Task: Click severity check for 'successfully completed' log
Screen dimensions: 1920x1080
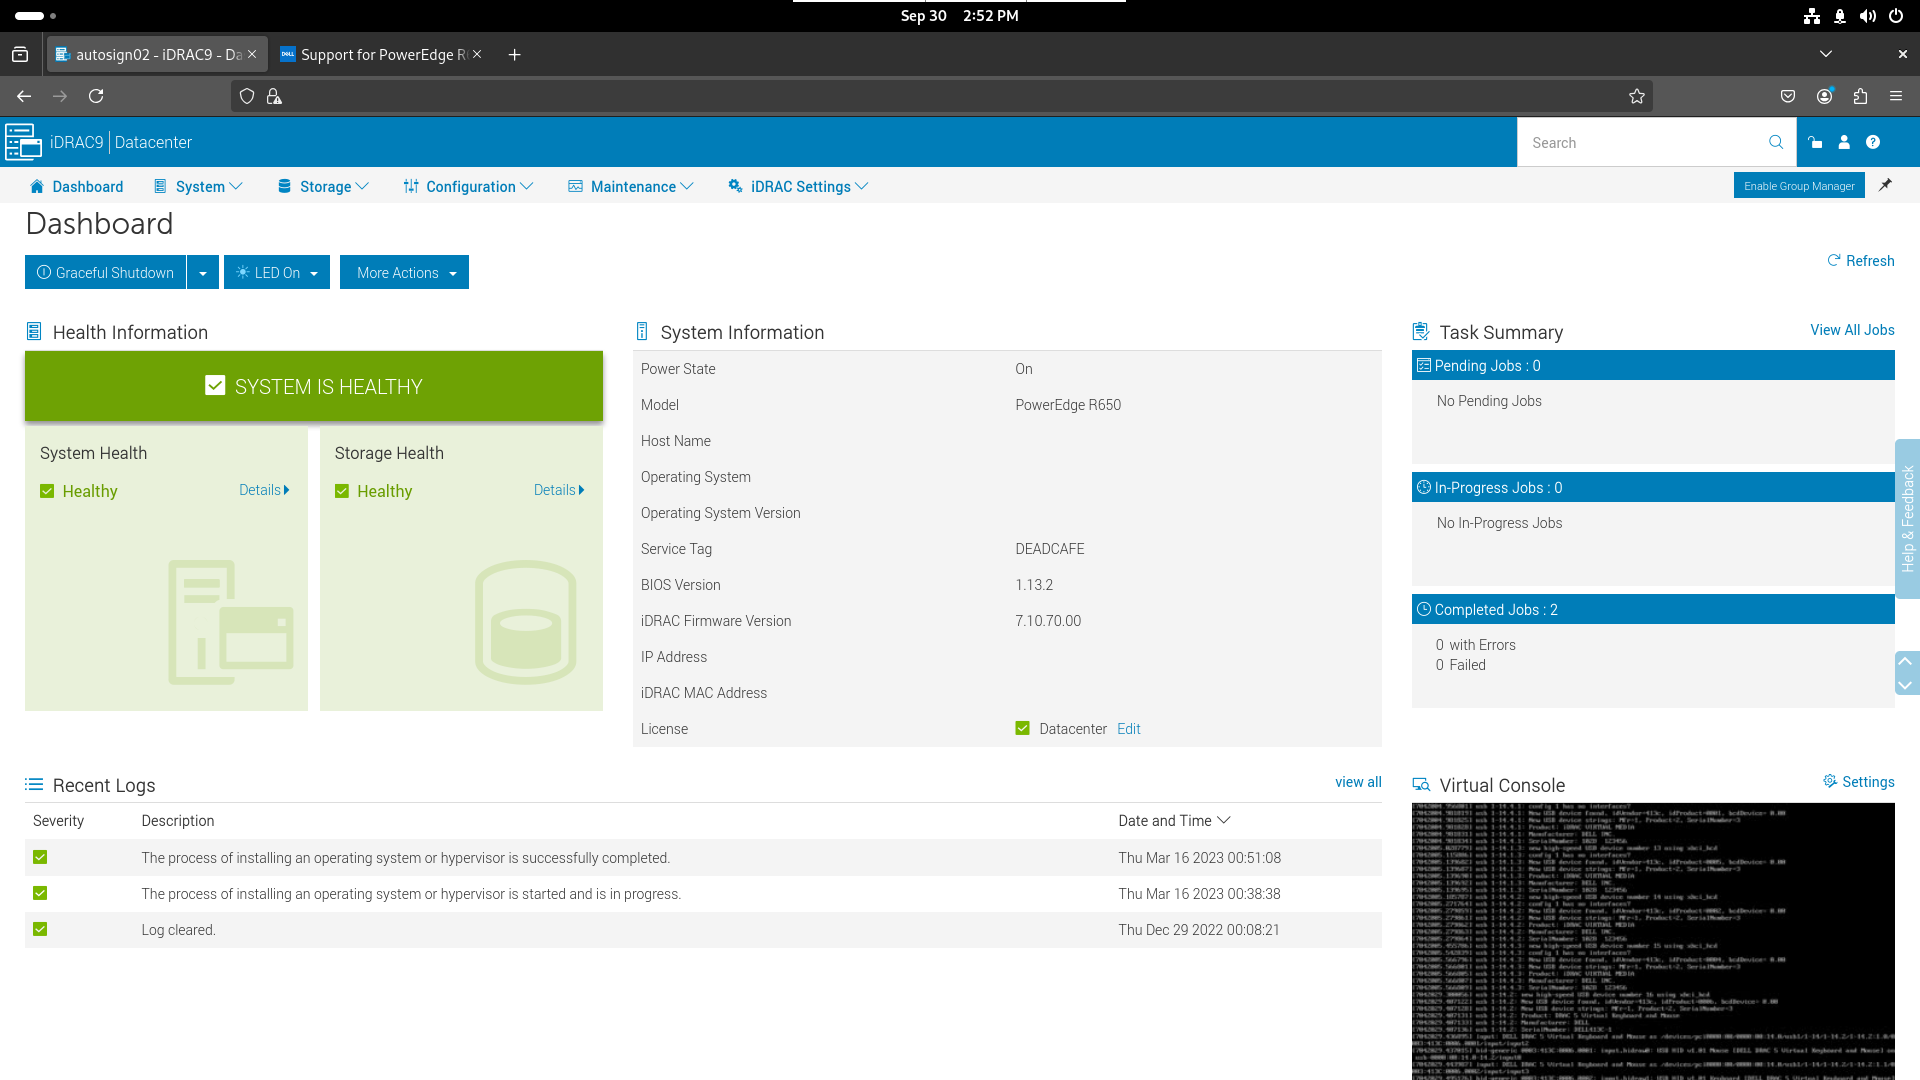Action: click(x=40, y=857)
